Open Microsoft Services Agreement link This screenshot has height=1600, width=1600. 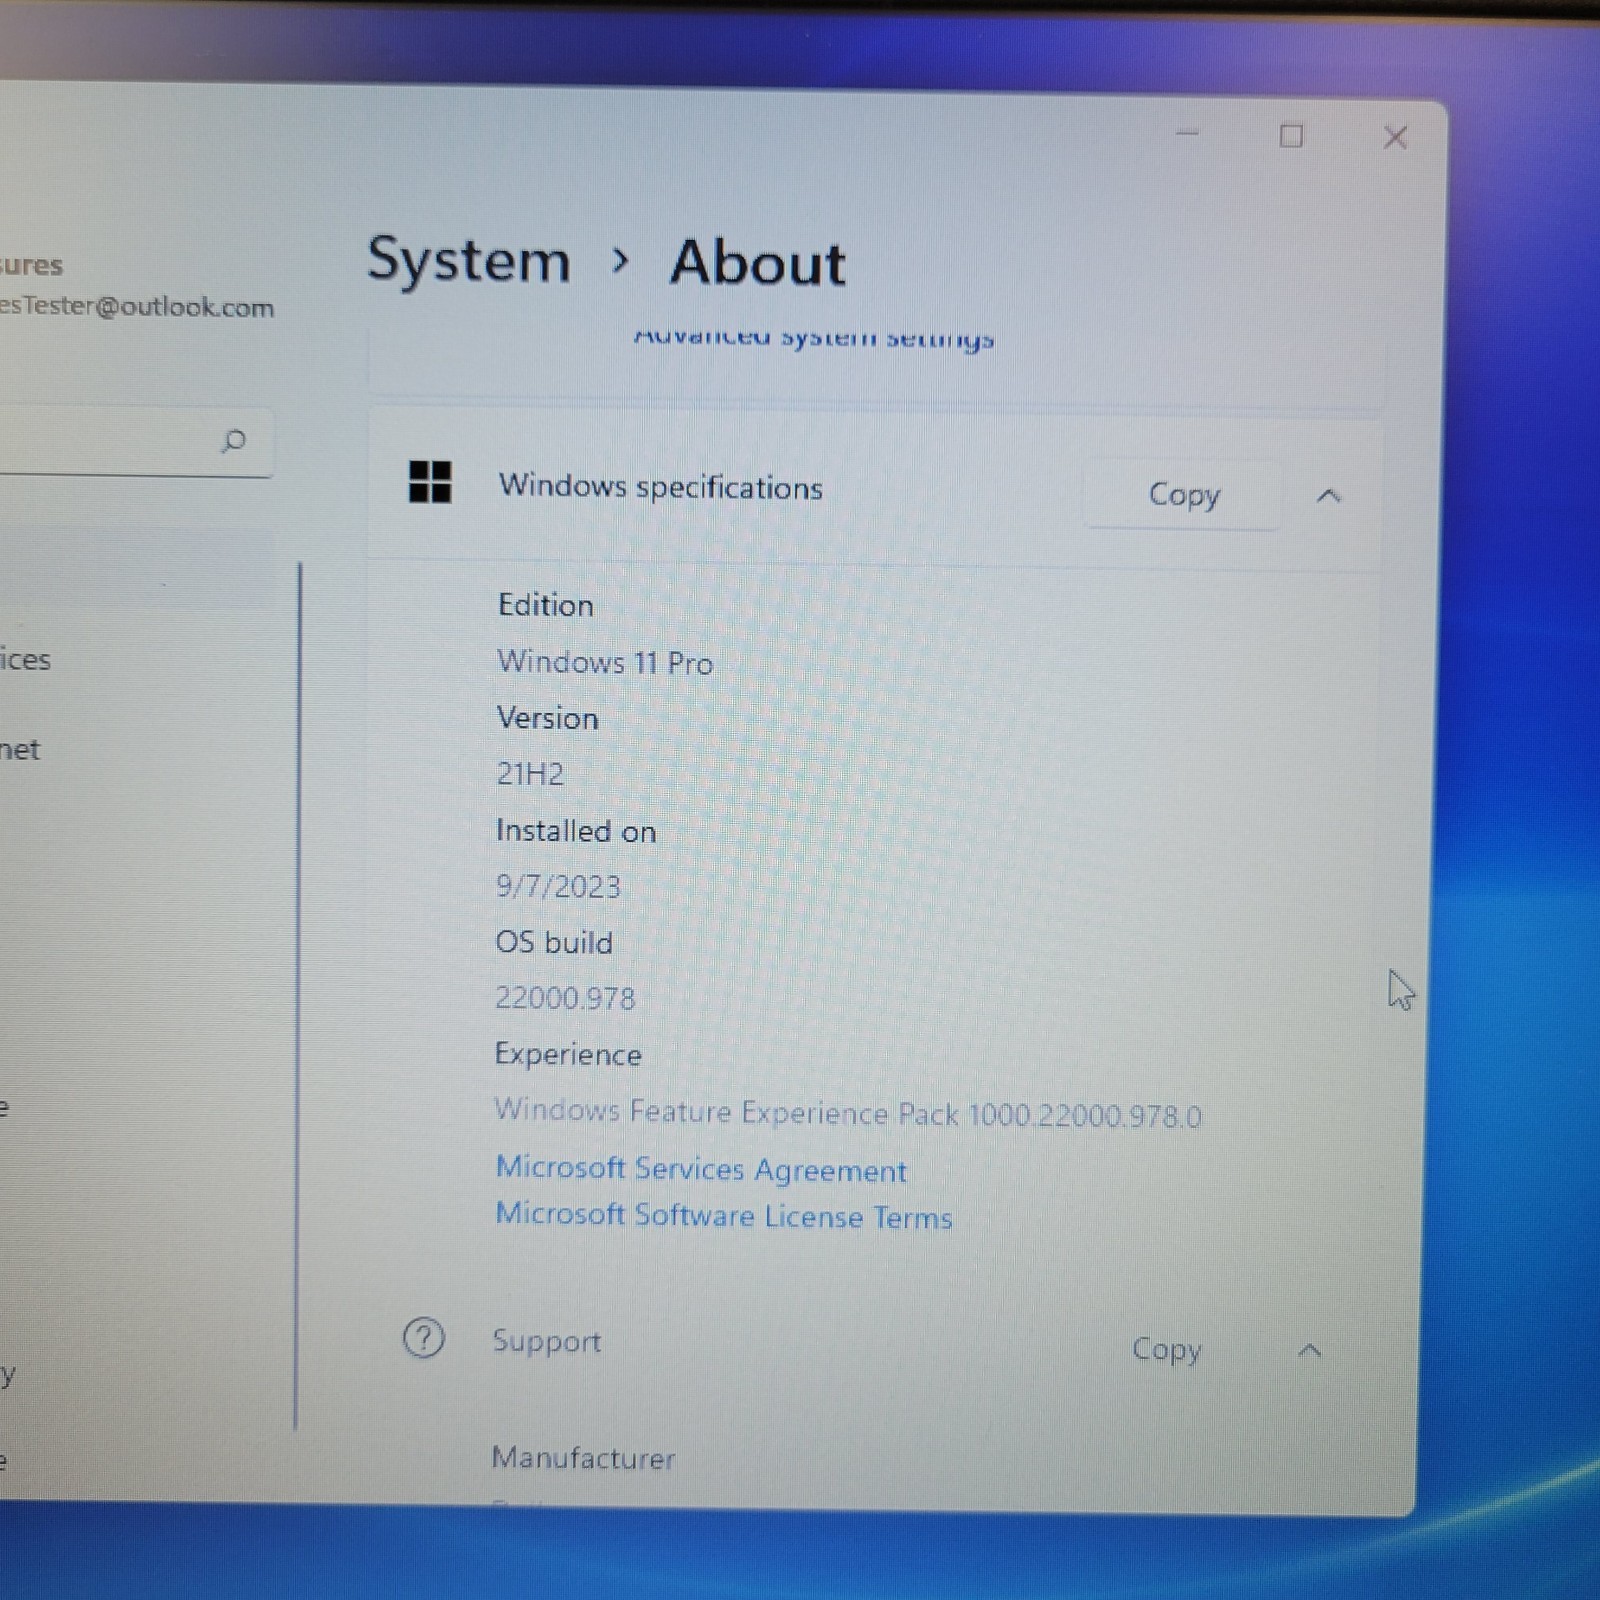[x=701, y=1168]
